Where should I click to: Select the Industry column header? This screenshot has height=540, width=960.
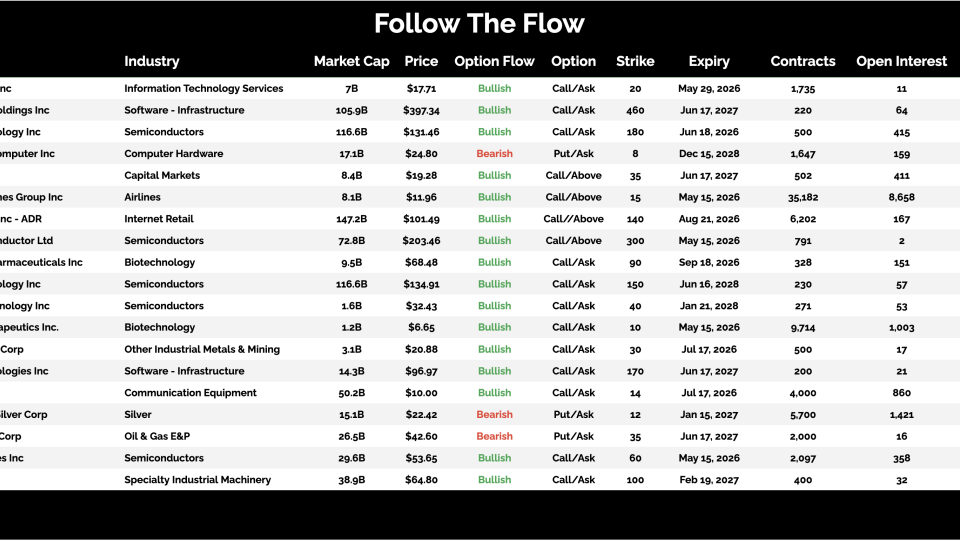click(x=152, y=61)
